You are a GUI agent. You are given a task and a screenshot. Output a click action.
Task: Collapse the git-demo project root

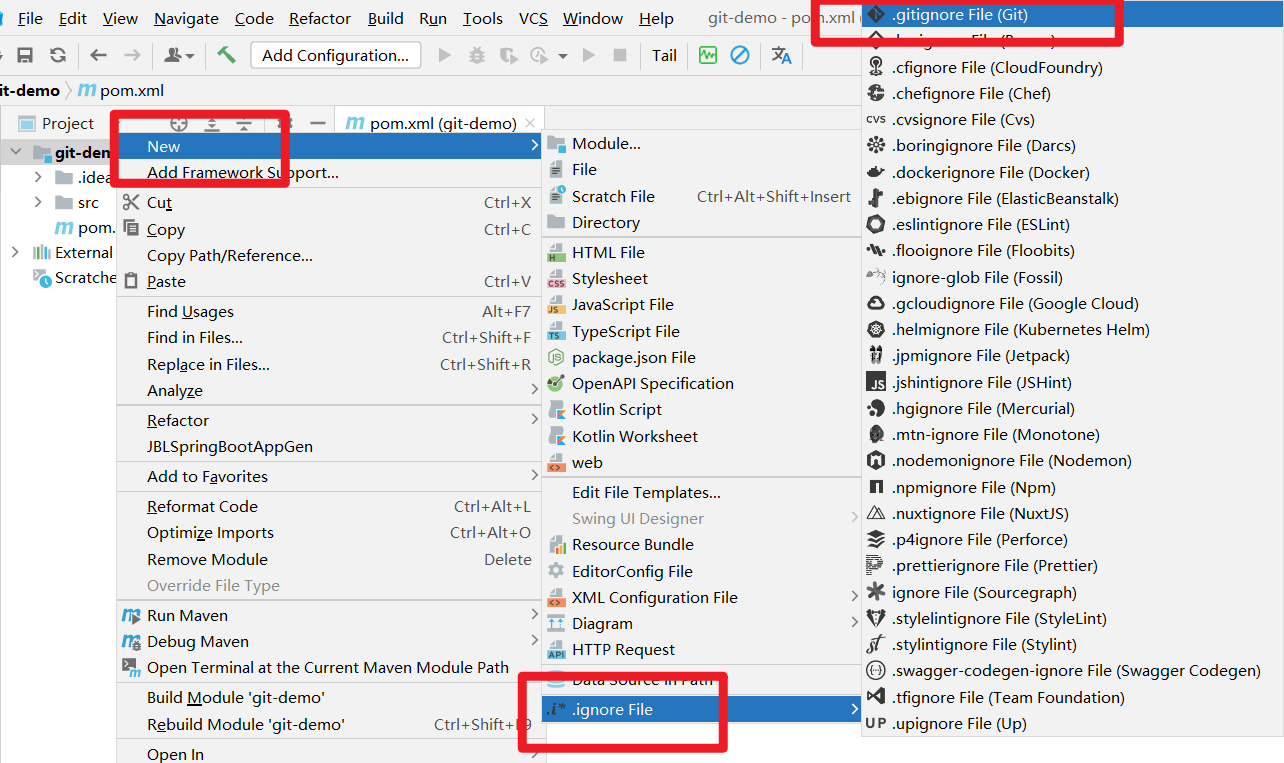pos(14,152)
